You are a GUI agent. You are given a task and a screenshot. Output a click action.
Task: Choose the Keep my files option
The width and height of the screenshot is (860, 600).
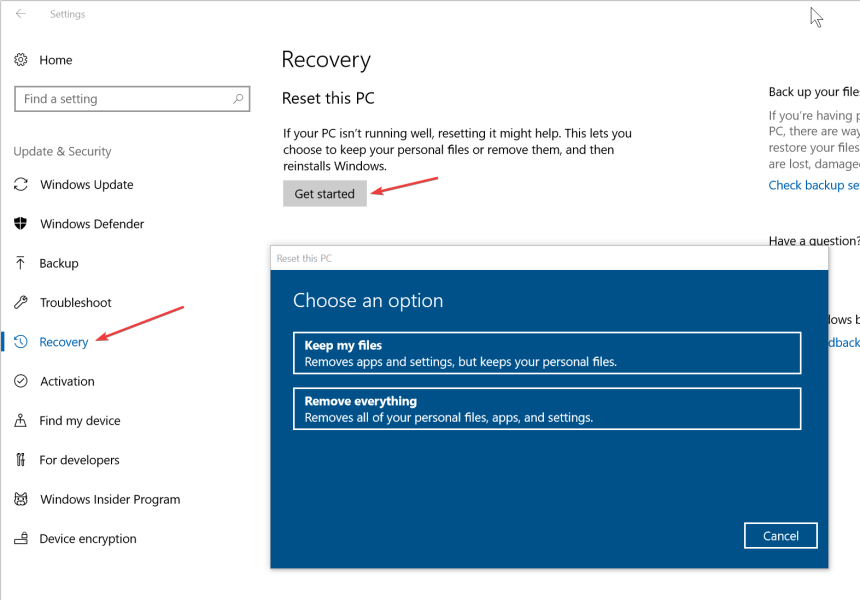pyautogui.click(x=546, y=352)
